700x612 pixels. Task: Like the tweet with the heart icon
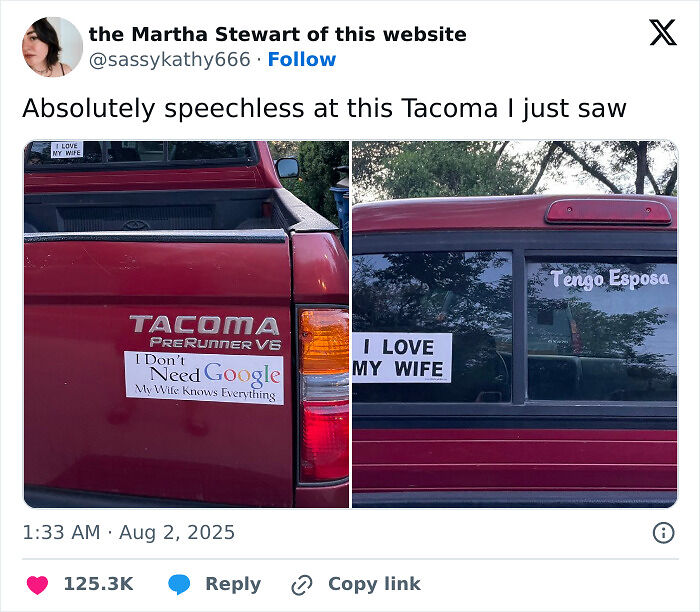pos(38,584)
